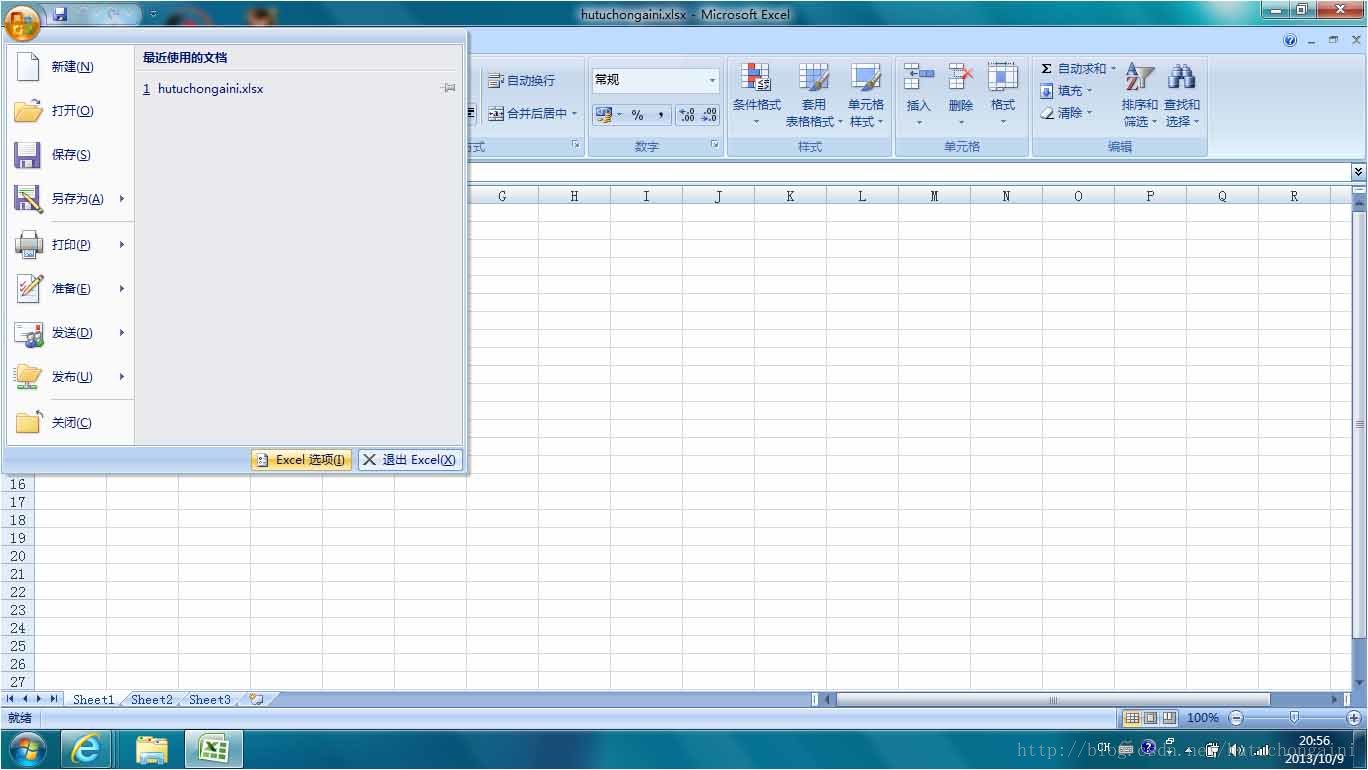Image resolution: width=1368 pixels, height=770 pixels.
Task: Select the Sheet3 tab
Action: click(210, 700)
